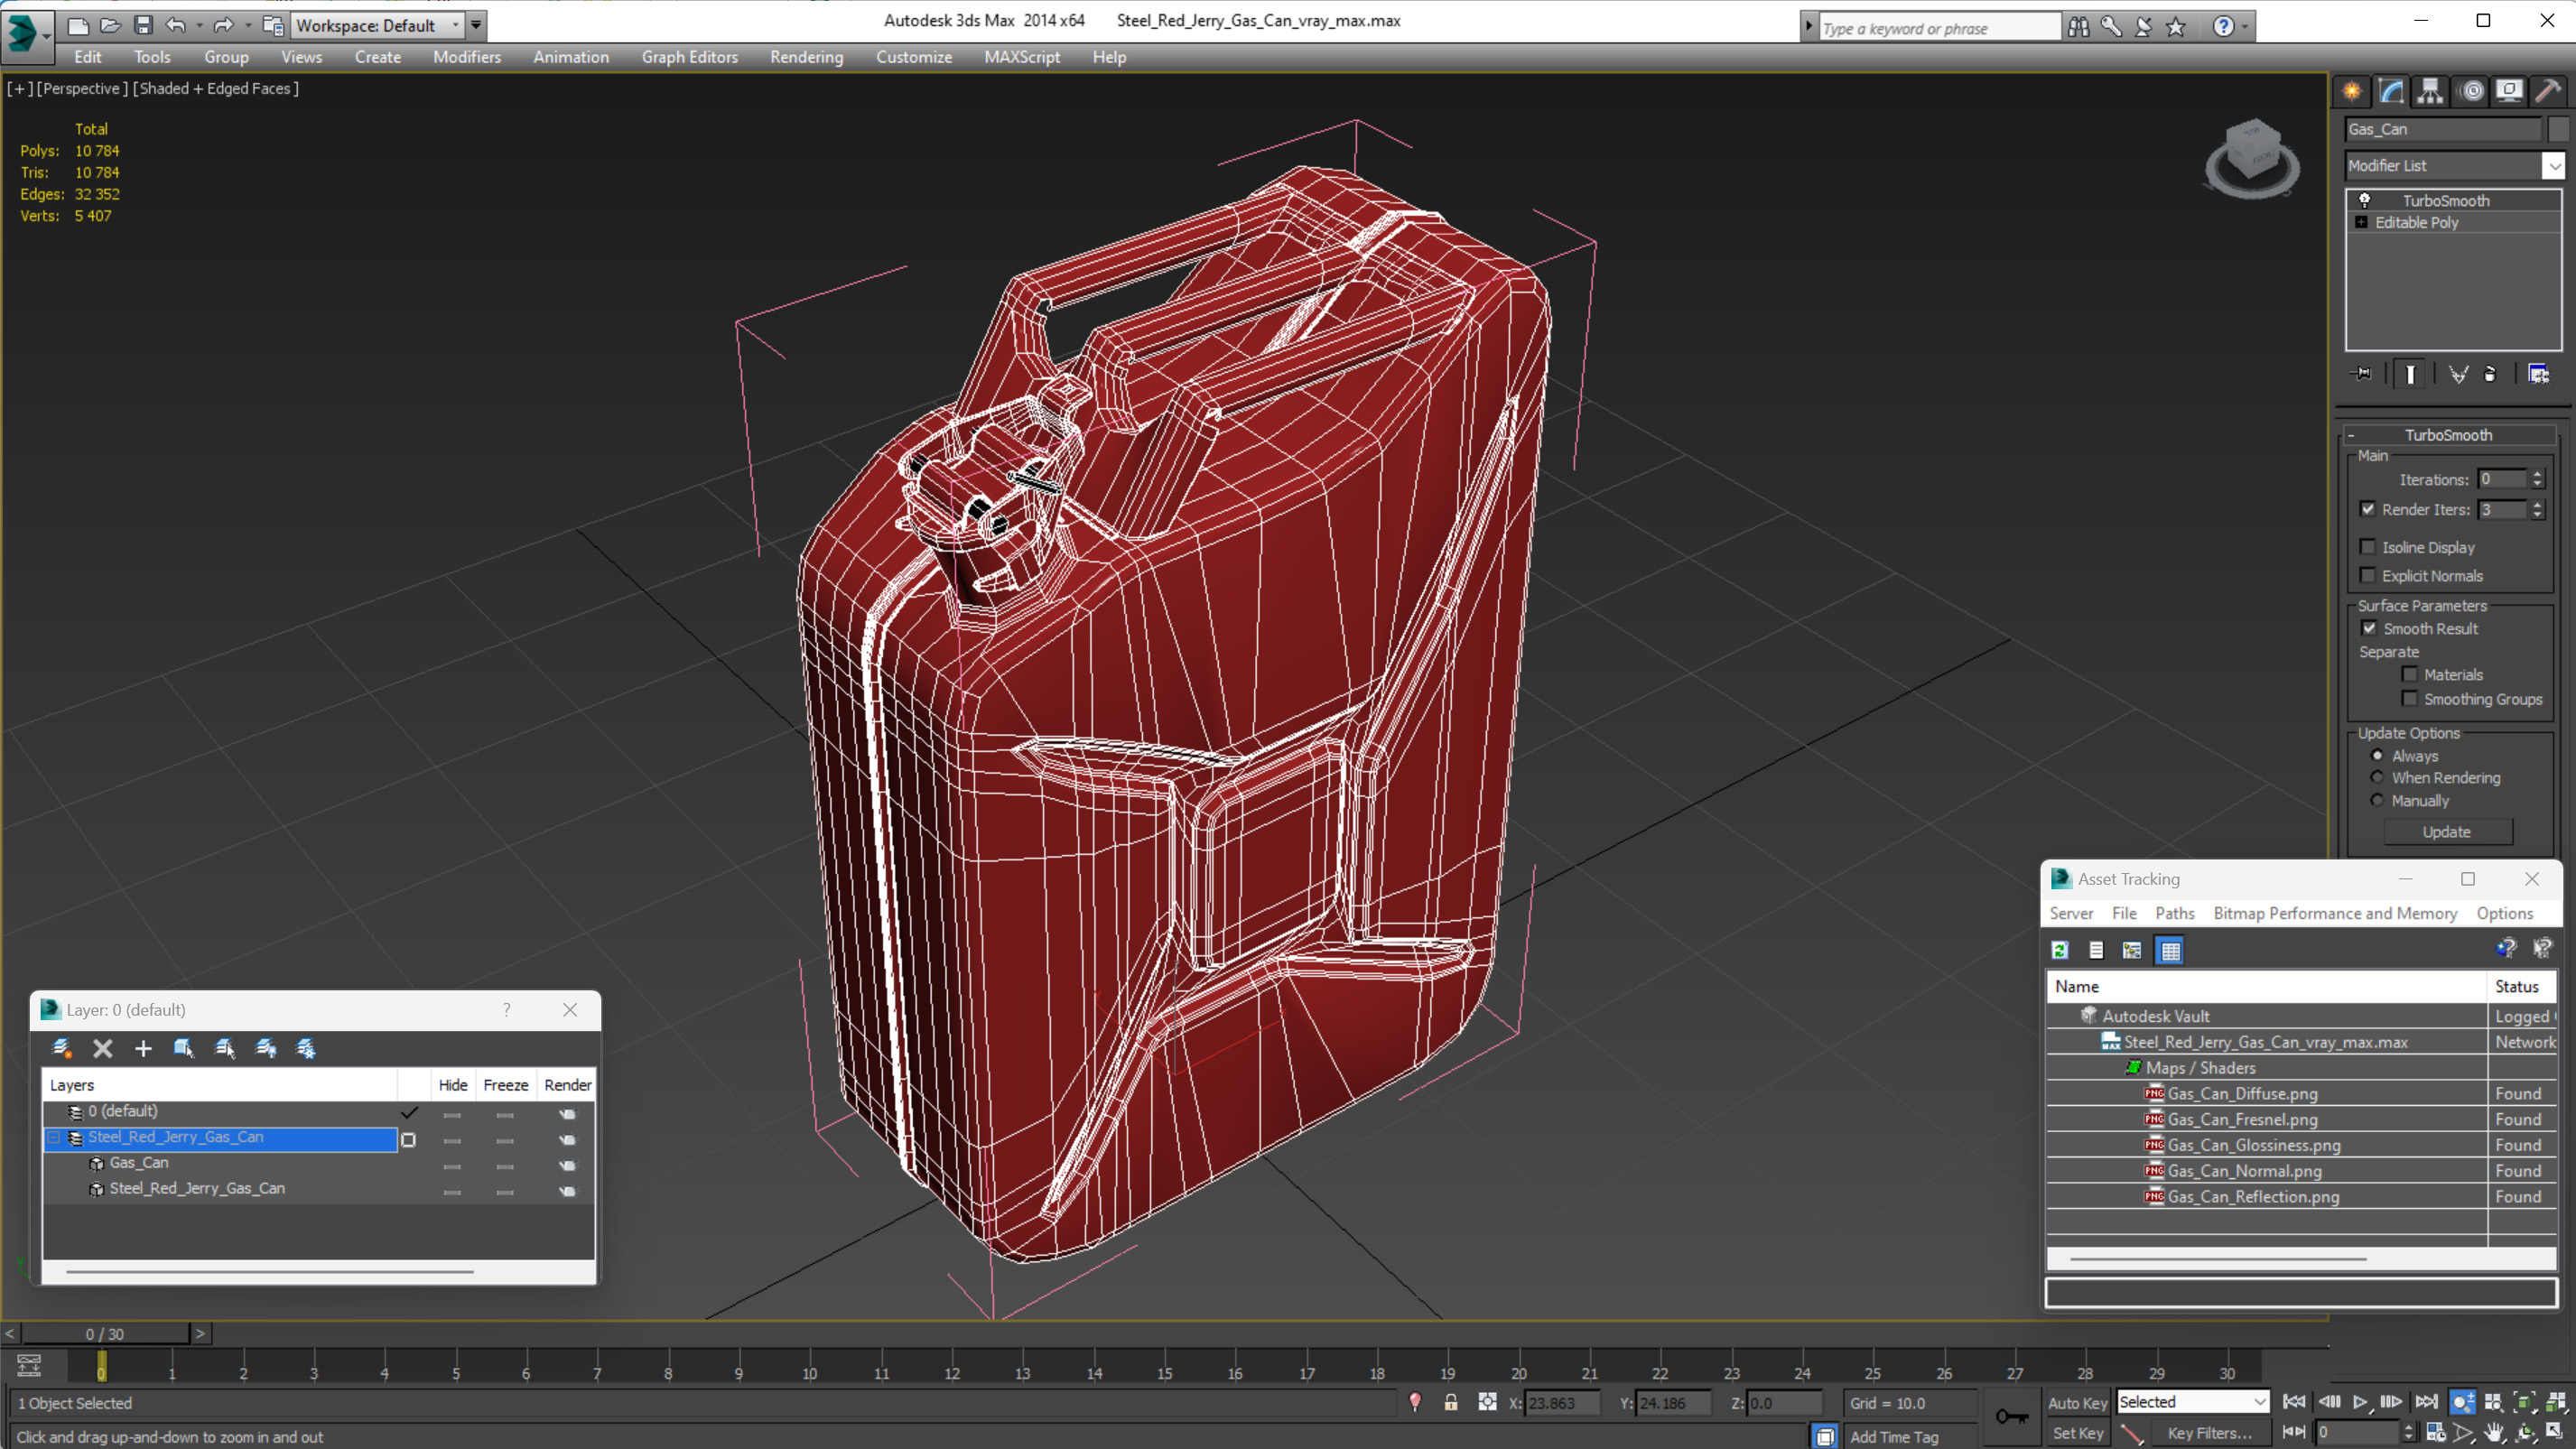Viewport: 2576px width, 1449px height.
Task: Open the Create command panel tab
Action: click(x=2352, y=92)
